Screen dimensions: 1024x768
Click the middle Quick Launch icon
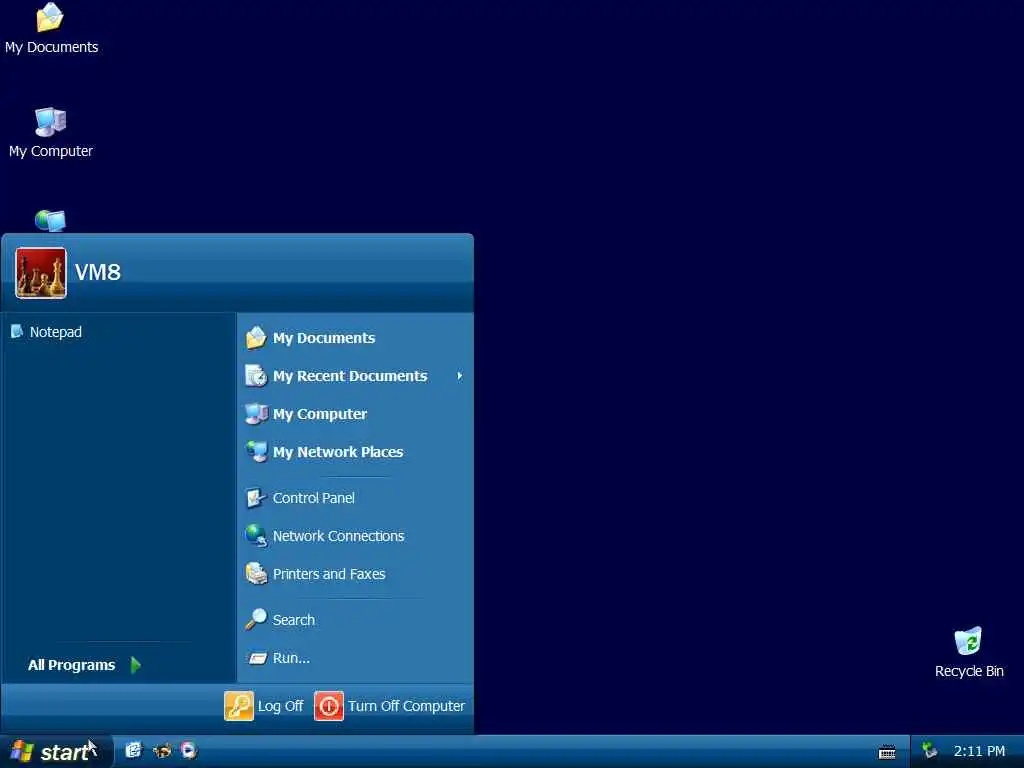coord(162,750)
